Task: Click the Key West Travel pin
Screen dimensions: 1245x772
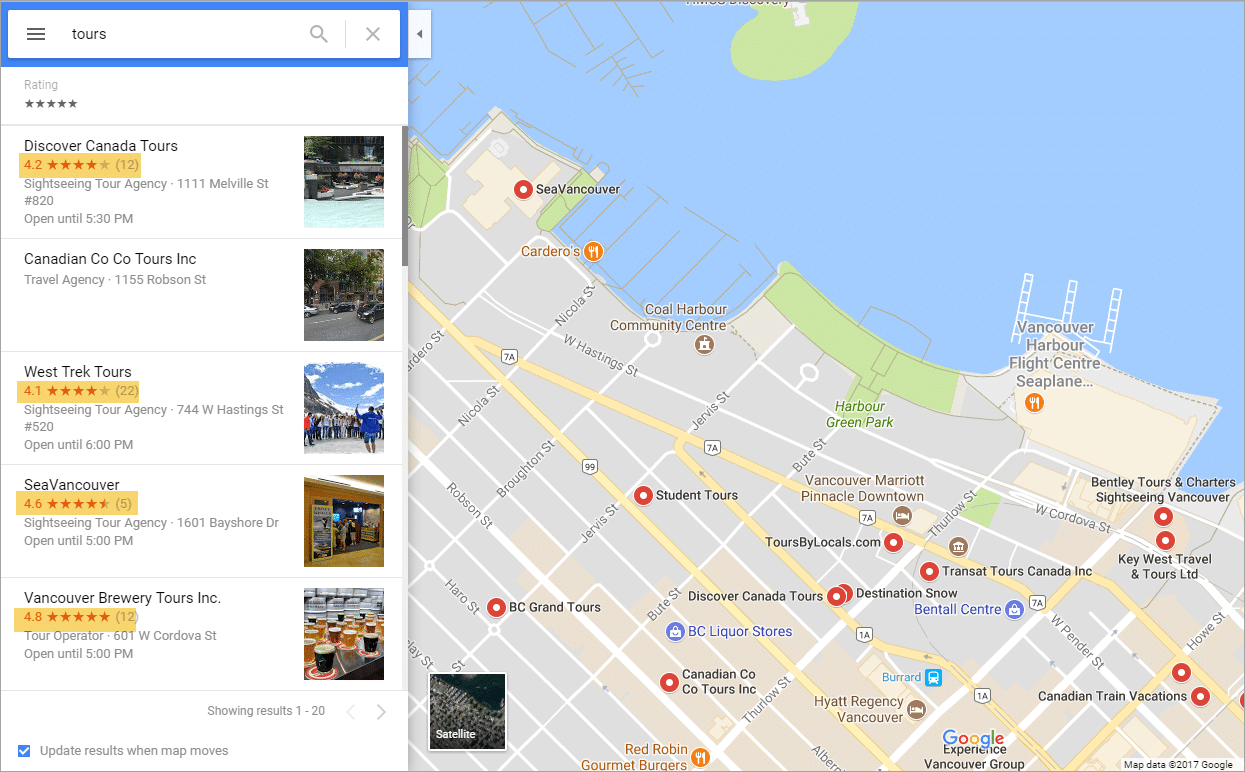Action: point(1165,541)
